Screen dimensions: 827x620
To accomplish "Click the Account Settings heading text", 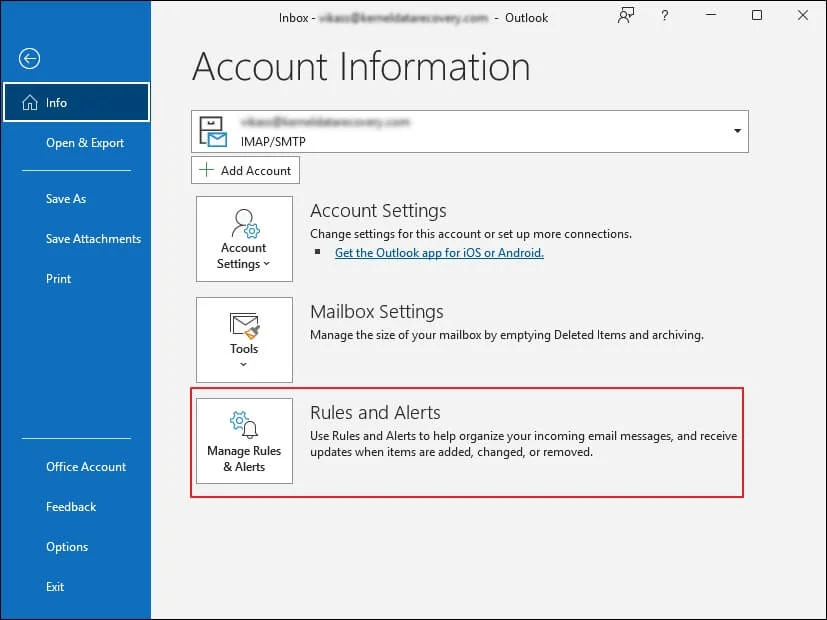I will pos(378,210).
